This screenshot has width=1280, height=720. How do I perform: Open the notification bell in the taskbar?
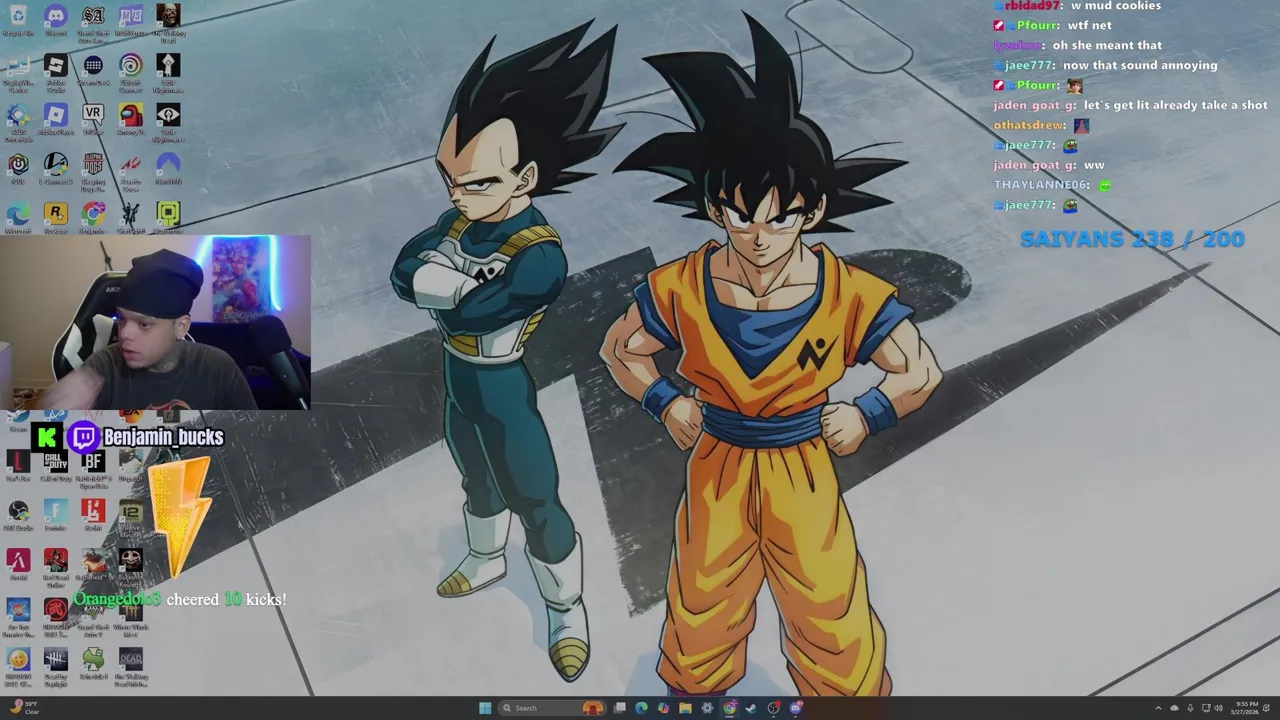pos(1265,708)
